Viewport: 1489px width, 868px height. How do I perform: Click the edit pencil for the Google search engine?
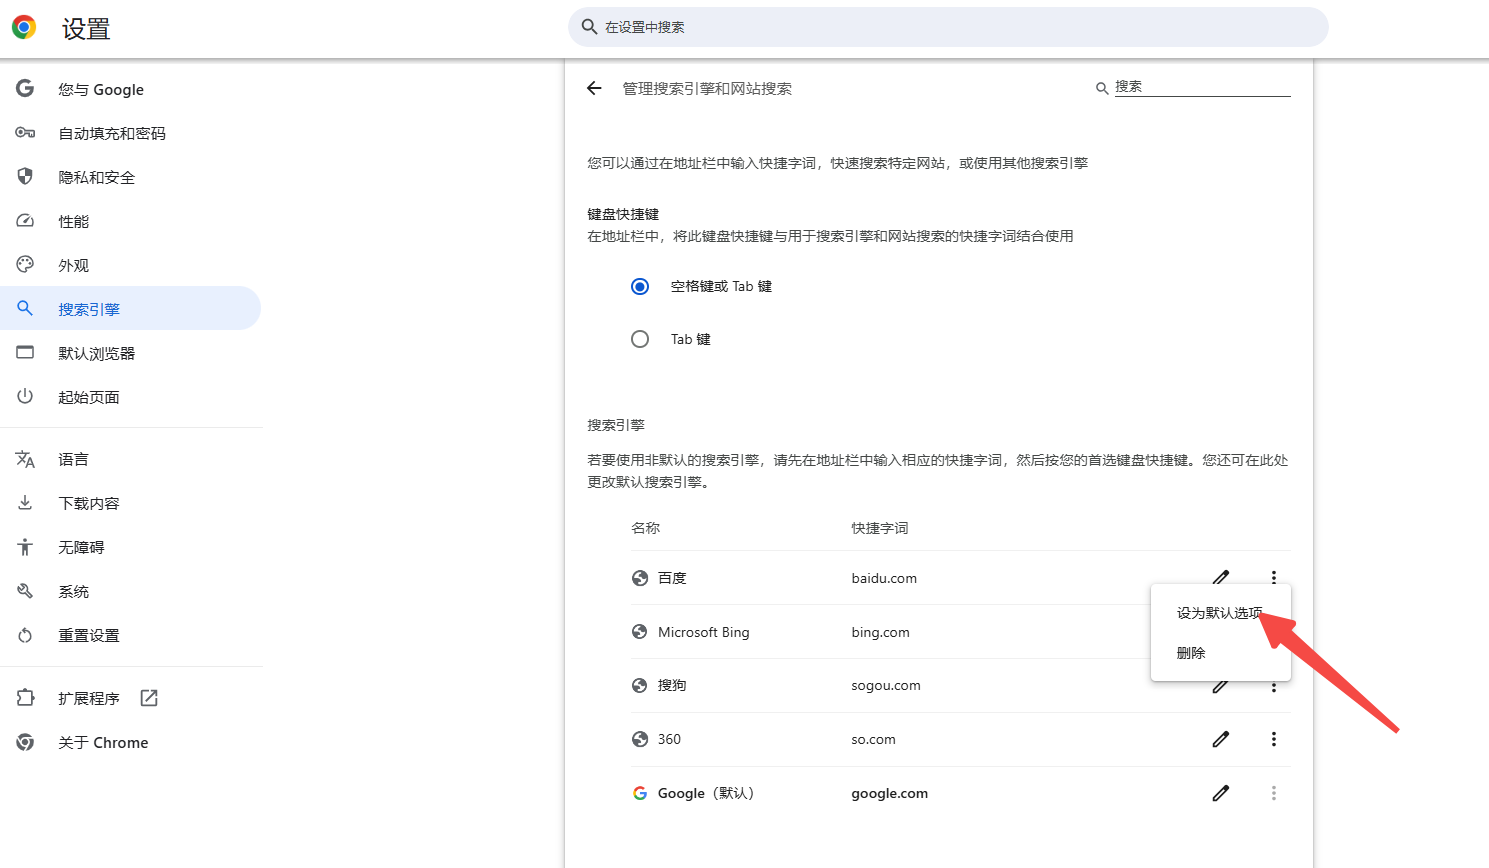1221,792
